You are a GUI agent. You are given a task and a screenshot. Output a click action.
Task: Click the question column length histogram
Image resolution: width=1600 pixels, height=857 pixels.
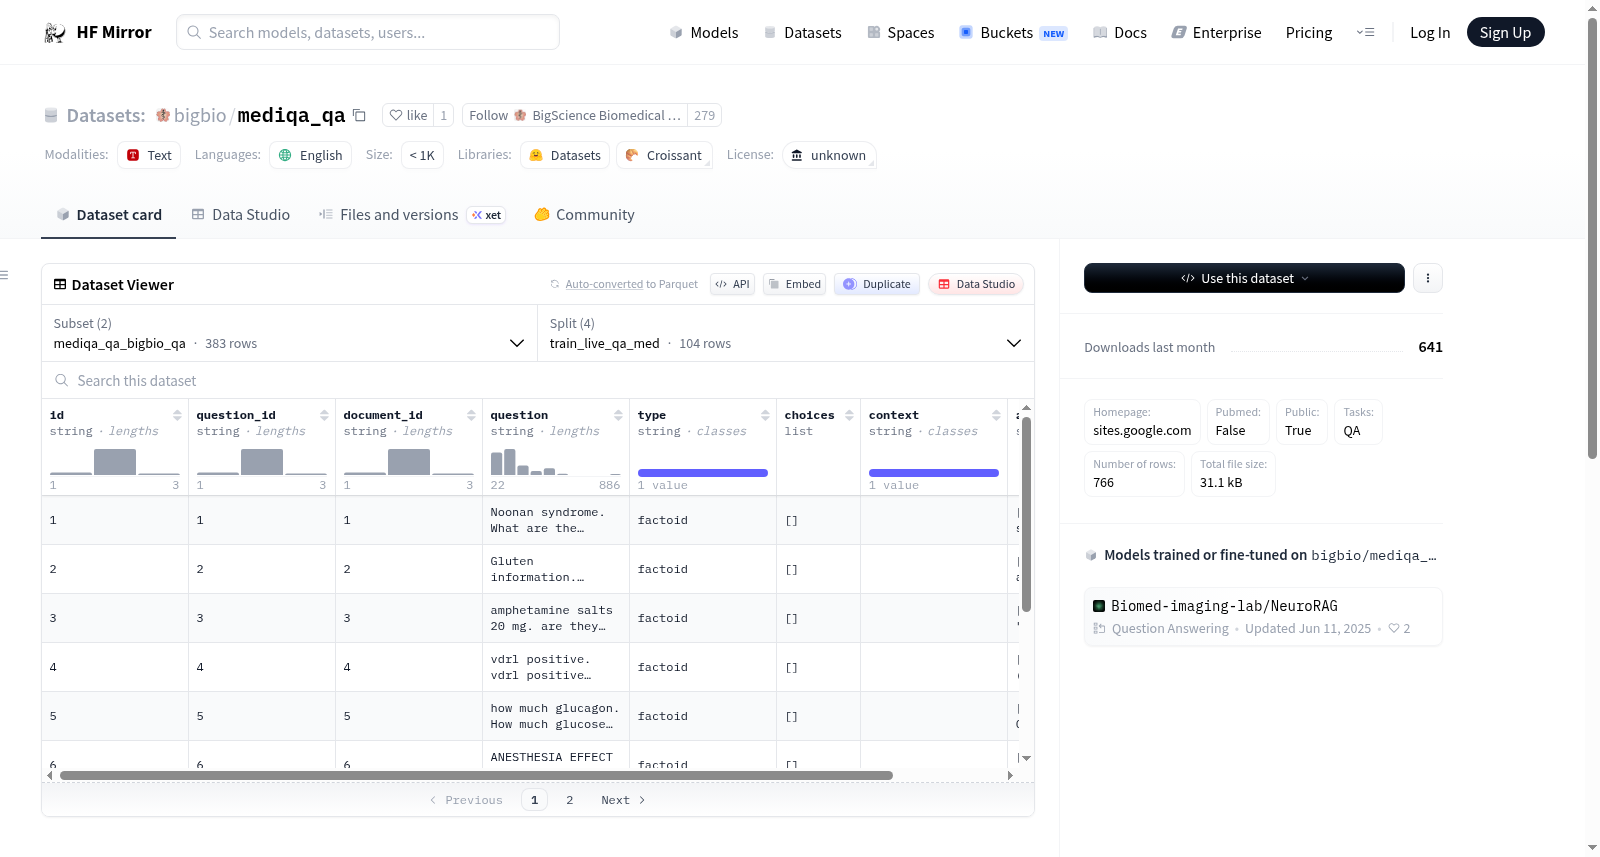pos(555,461)
